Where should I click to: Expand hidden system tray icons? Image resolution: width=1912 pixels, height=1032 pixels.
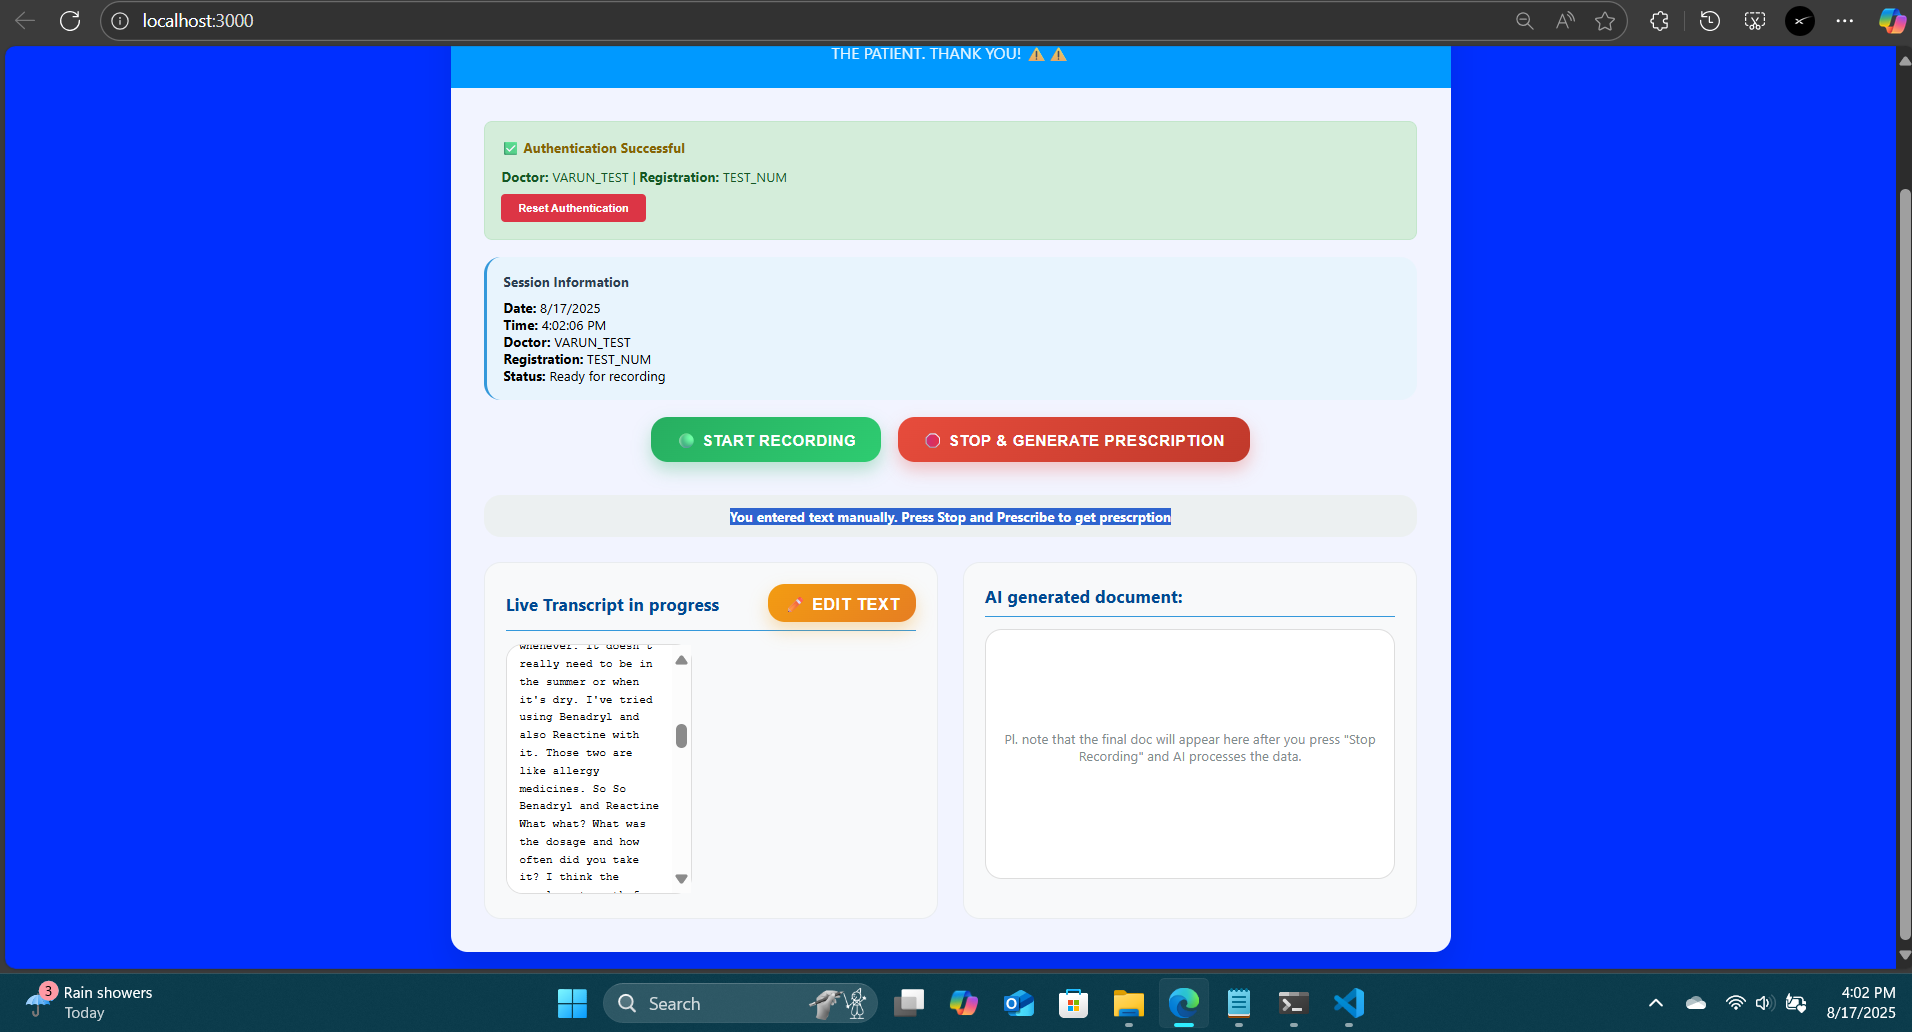pos(1655,1003)
